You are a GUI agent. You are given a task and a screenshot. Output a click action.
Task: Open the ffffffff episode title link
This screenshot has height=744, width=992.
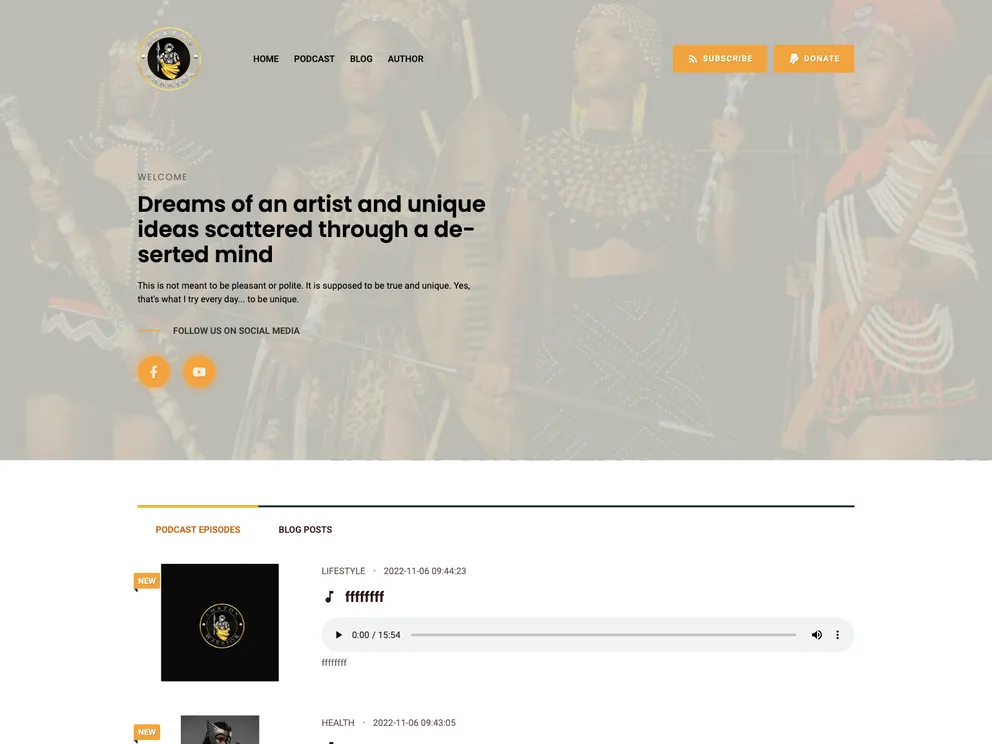point(364,597)
